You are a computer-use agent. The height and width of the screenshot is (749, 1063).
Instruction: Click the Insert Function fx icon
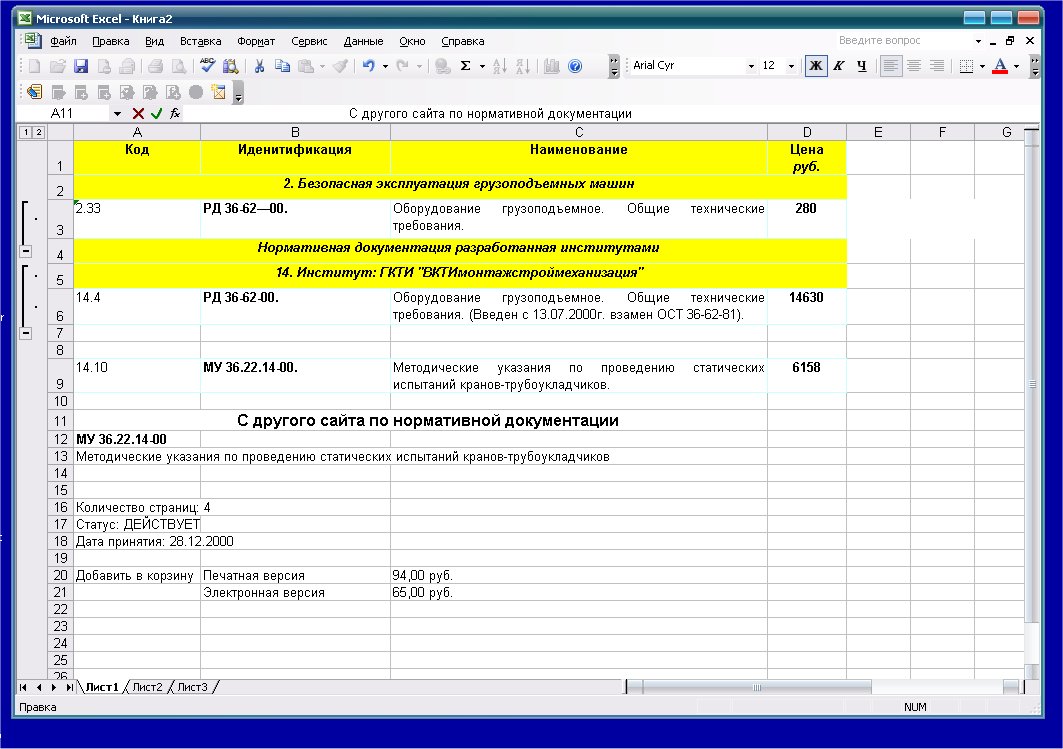175,113
